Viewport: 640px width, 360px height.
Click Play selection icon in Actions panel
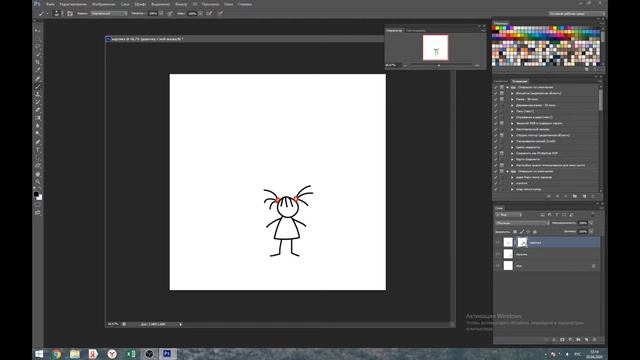566,196
